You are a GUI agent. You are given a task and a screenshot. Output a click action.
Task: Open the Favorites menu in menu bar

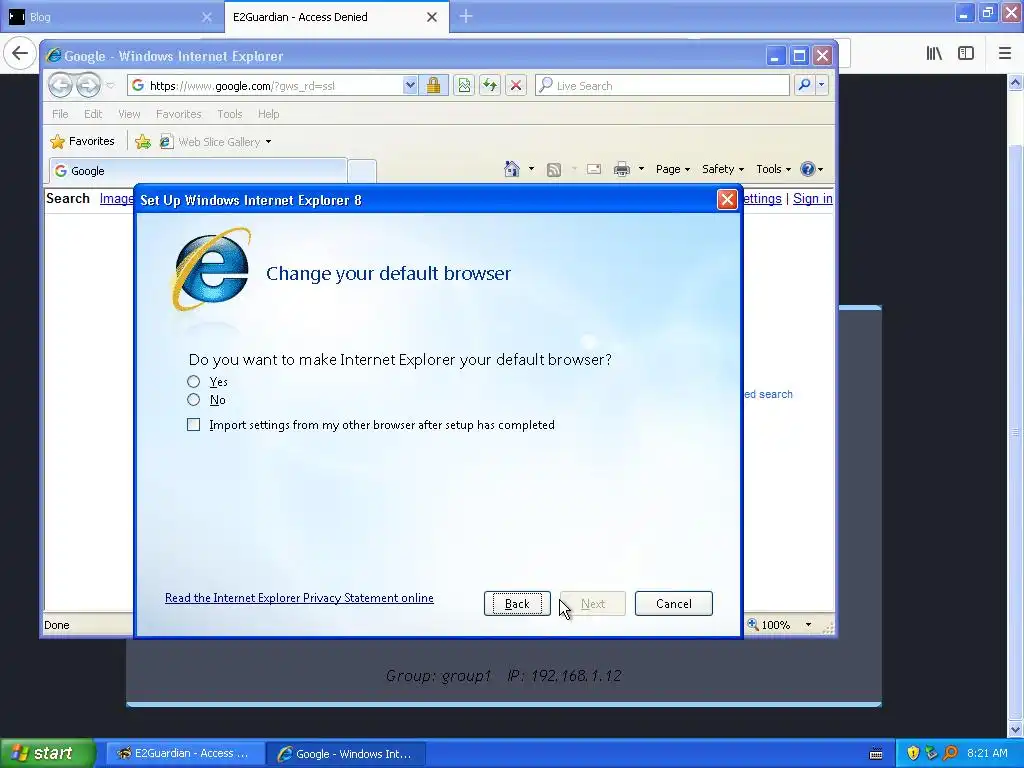pos(178,114)
